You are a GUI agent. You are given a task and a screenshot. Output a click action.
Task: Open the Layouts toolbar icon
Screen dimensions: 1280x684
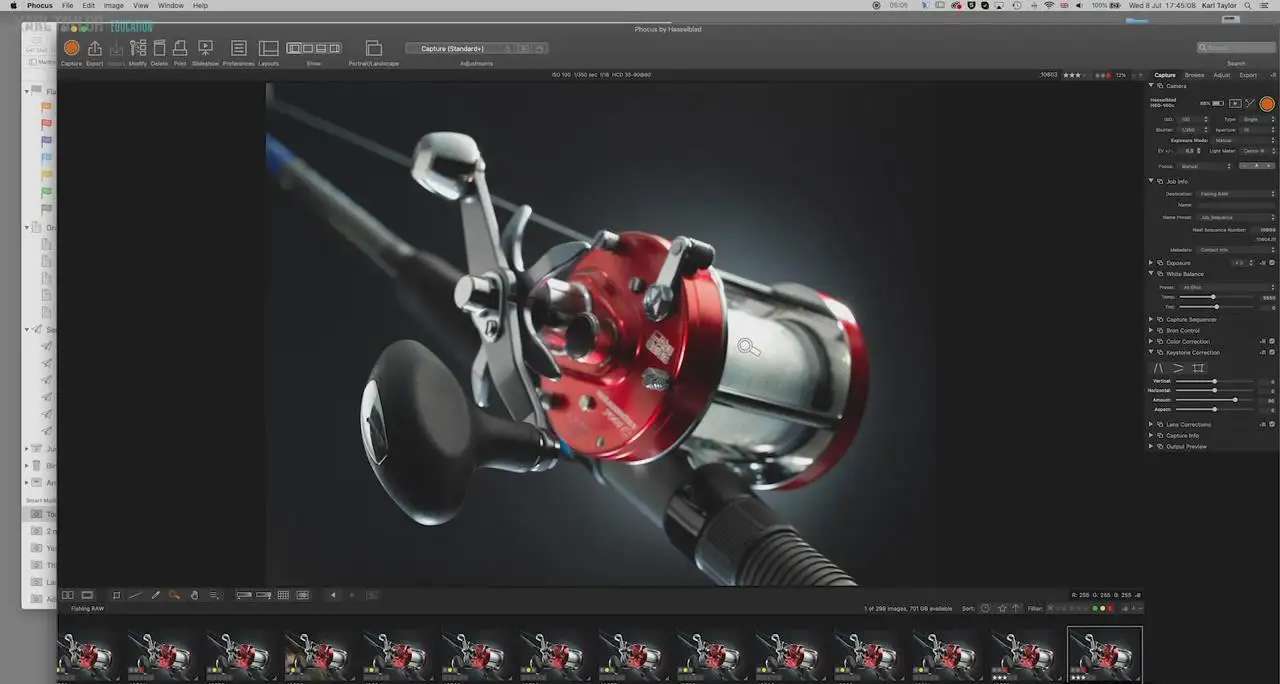(269, 48)
